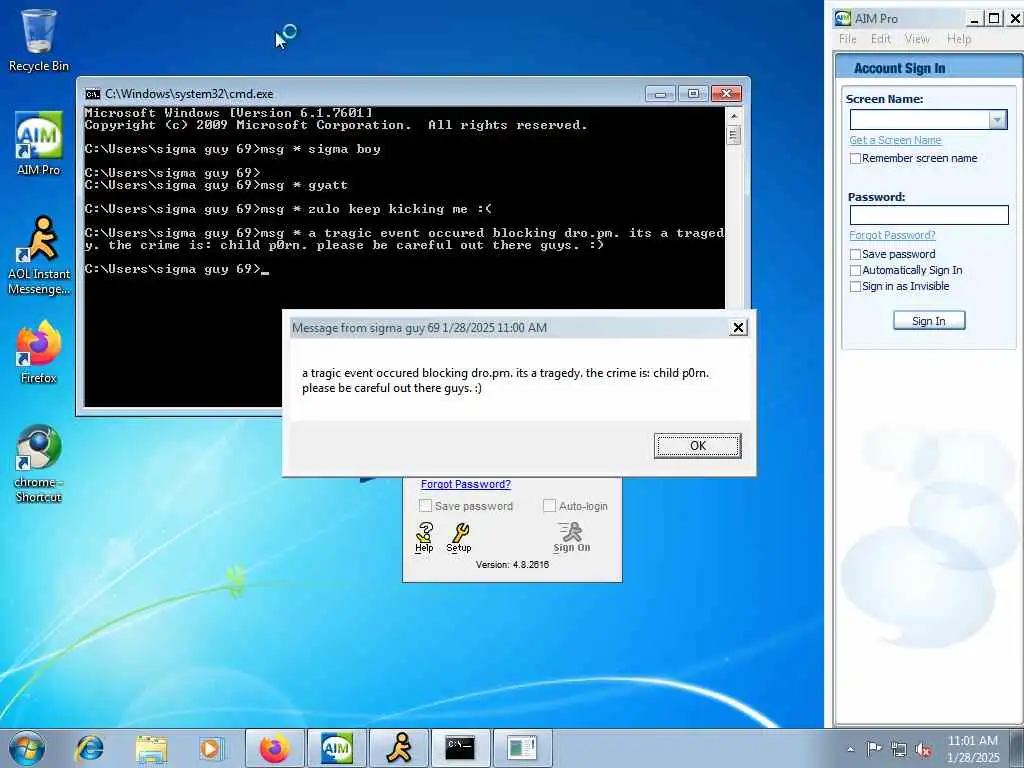Open the Action Center flag tray icon
1024x768 pixels.
click(x=874, y=749)
